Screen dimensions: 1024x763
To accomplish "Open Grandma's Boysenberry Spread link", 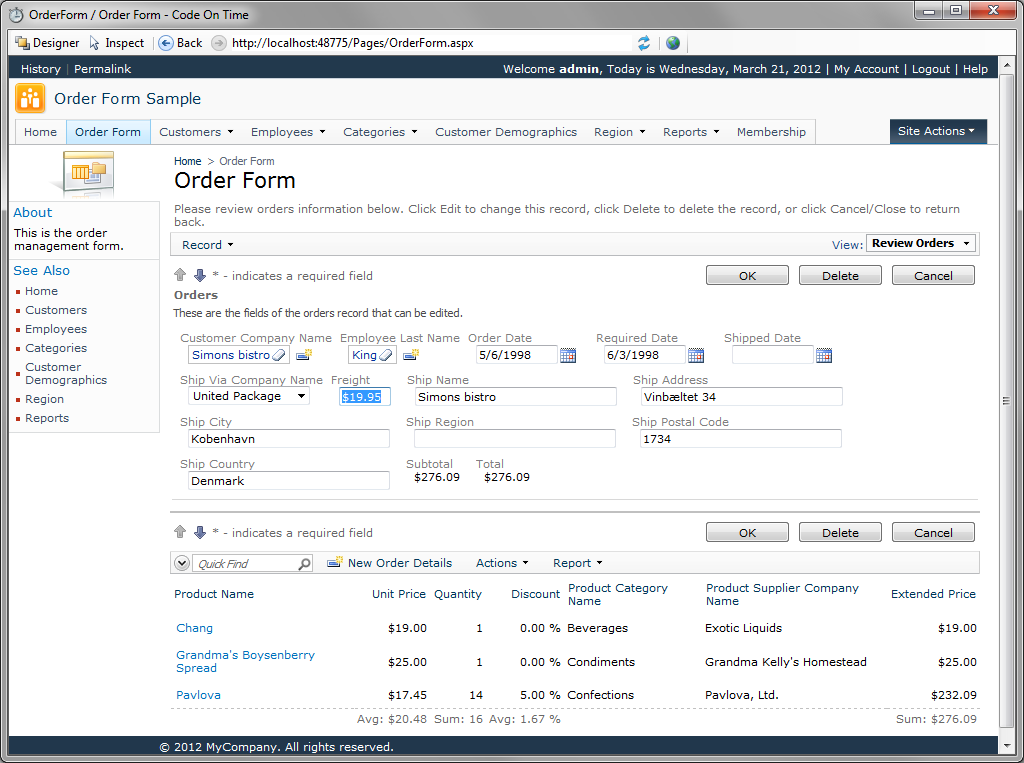I will [245, 661].
